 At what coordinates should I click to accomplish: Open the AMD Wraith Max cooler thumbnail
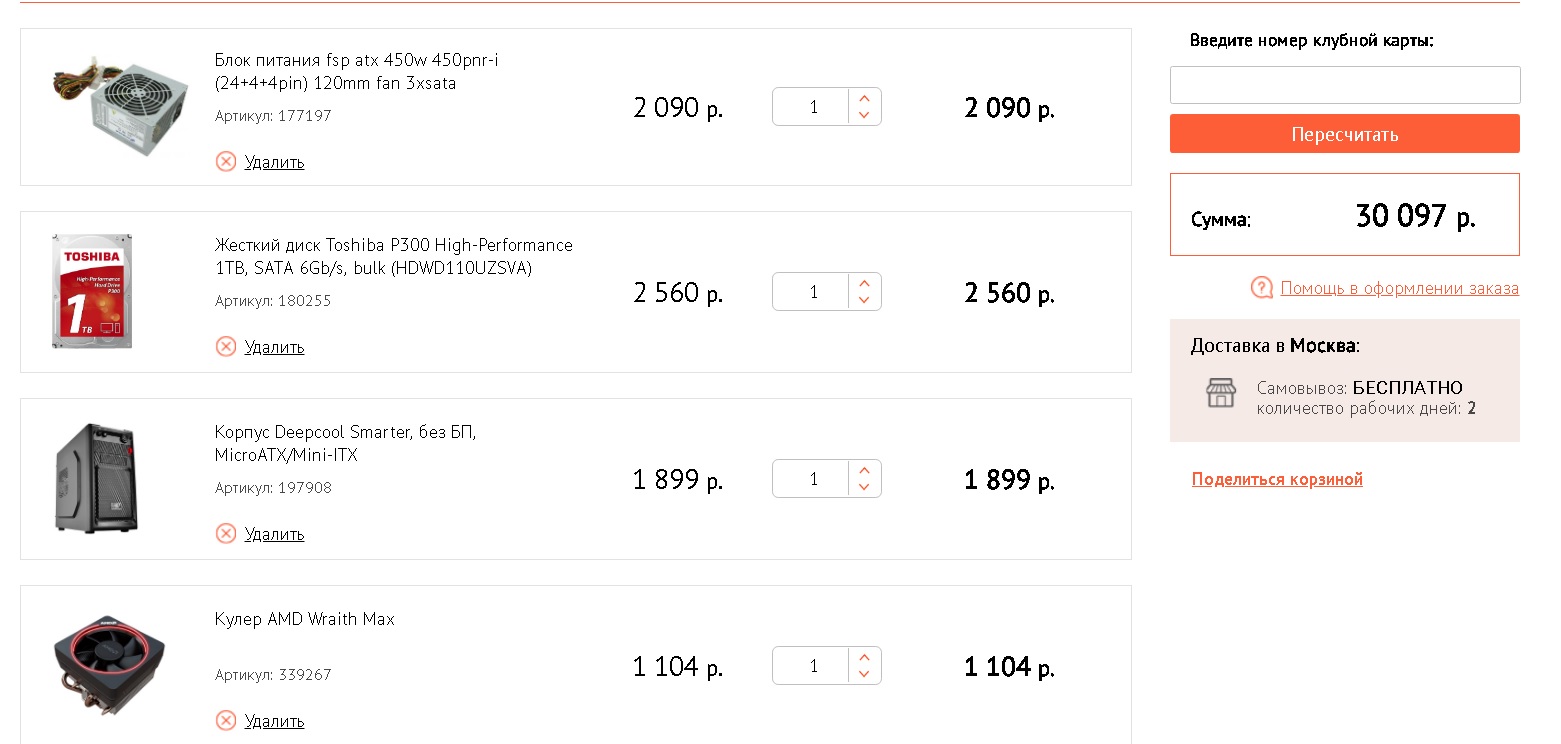coord(96,666)
